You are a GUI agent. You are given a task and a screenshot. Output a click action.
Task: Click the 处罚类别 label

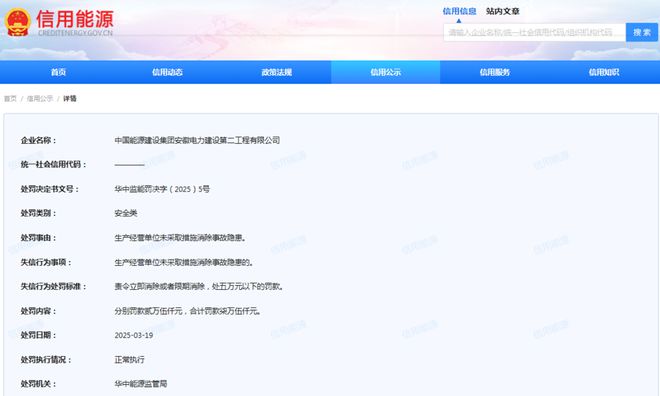pos(38,213)
